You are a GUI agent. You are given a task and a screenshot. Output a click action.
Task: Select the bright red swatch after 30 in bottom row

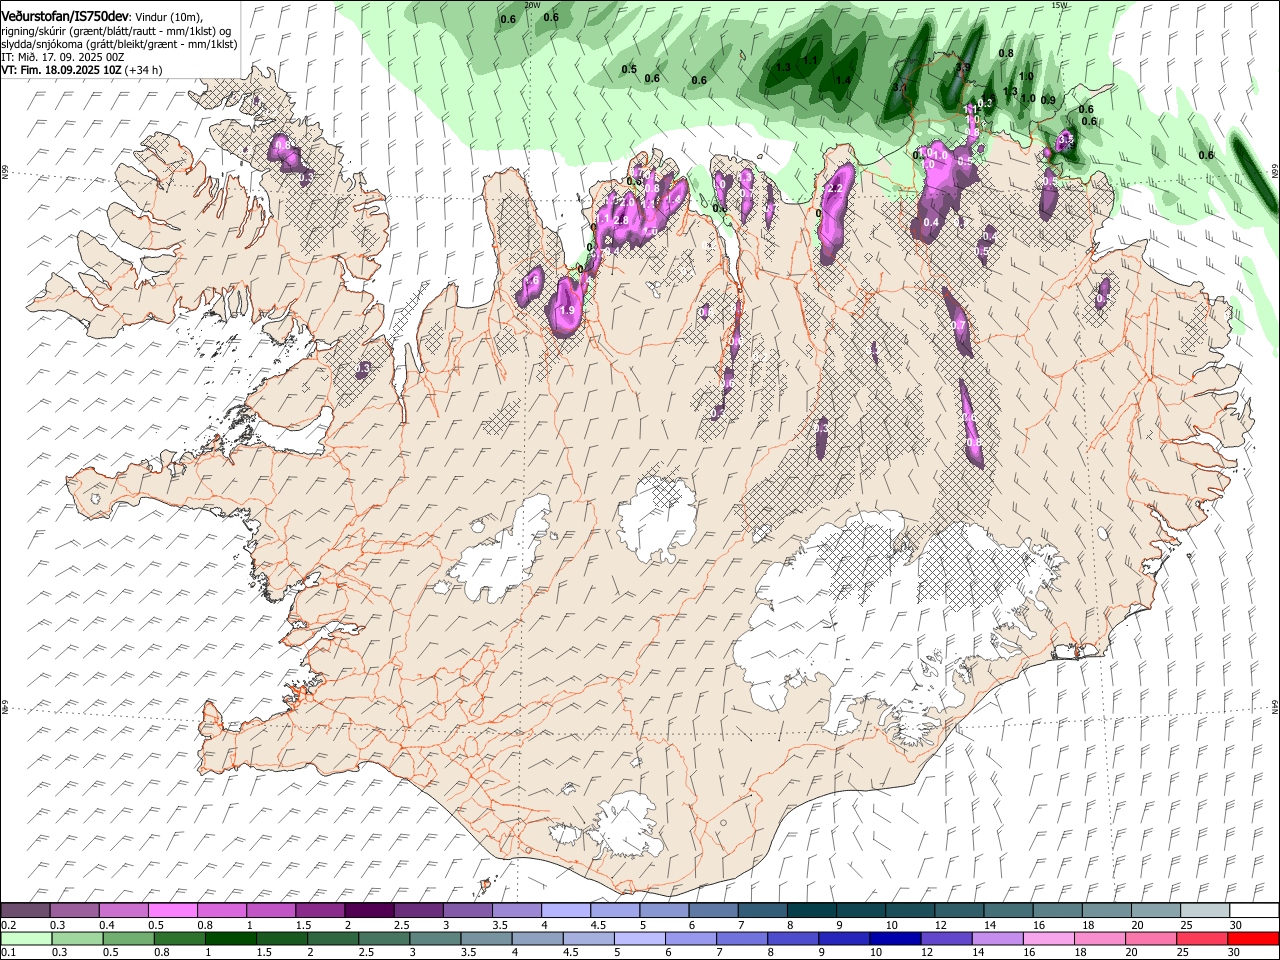(1253, 938)
